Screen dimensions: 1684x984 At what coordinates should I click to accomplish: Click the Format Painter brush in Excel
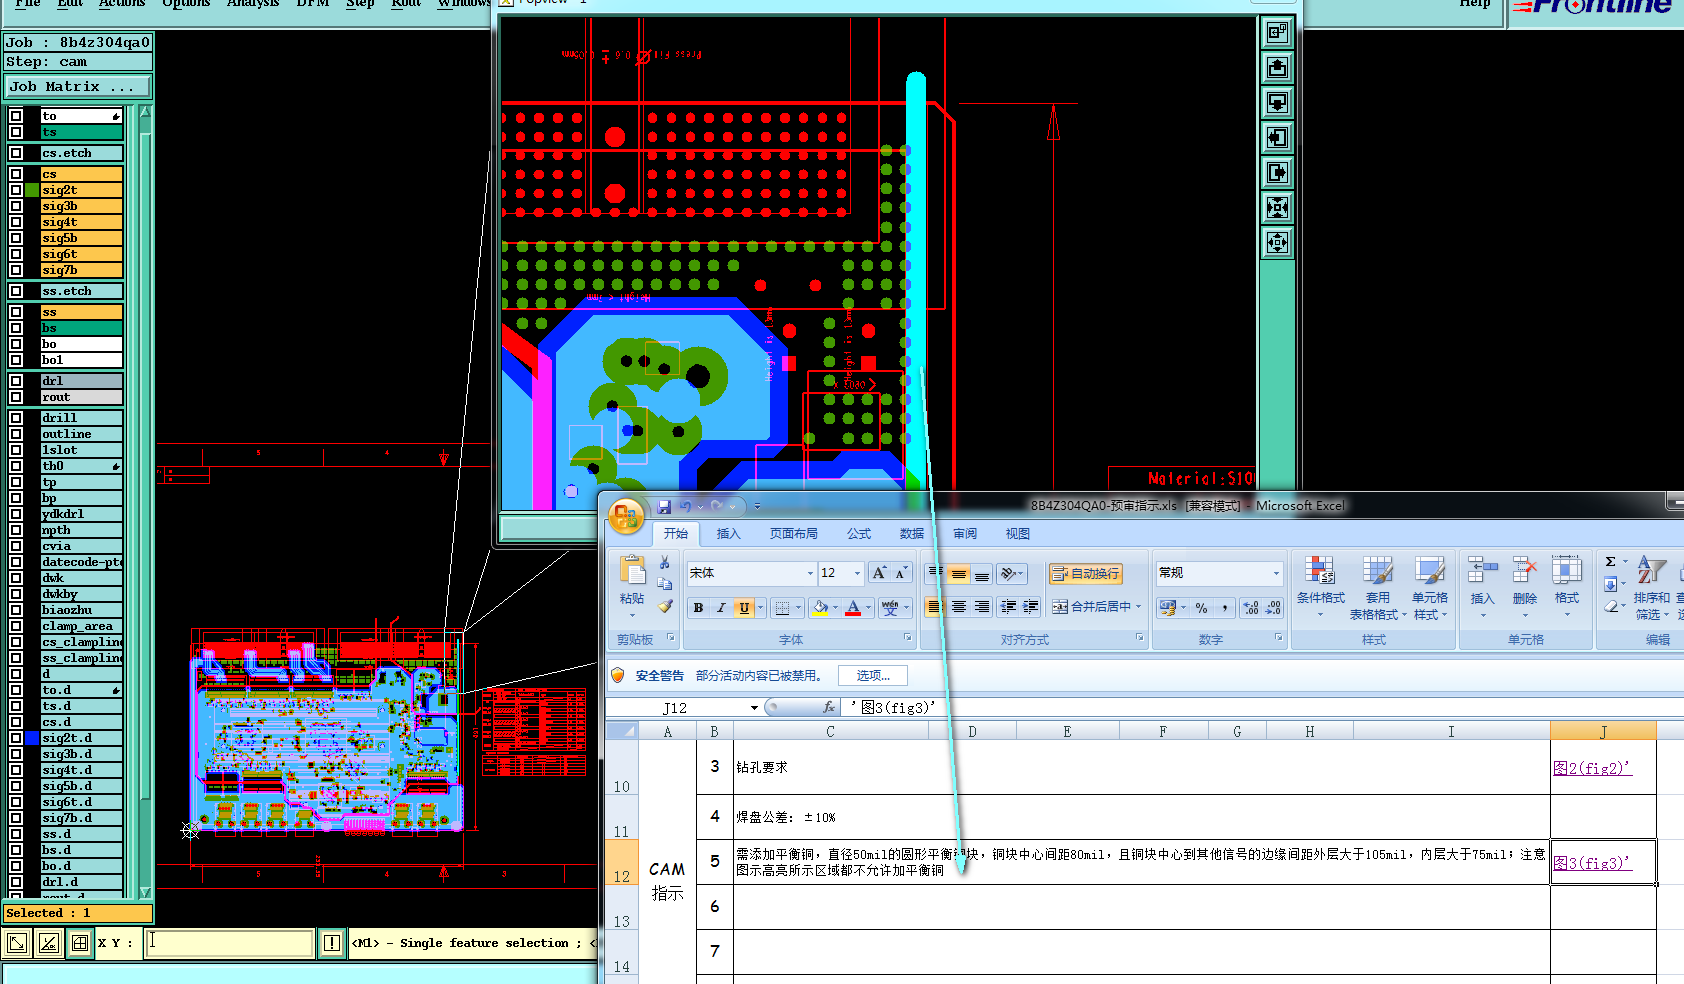pyautogui.click(x=664, y=606)
